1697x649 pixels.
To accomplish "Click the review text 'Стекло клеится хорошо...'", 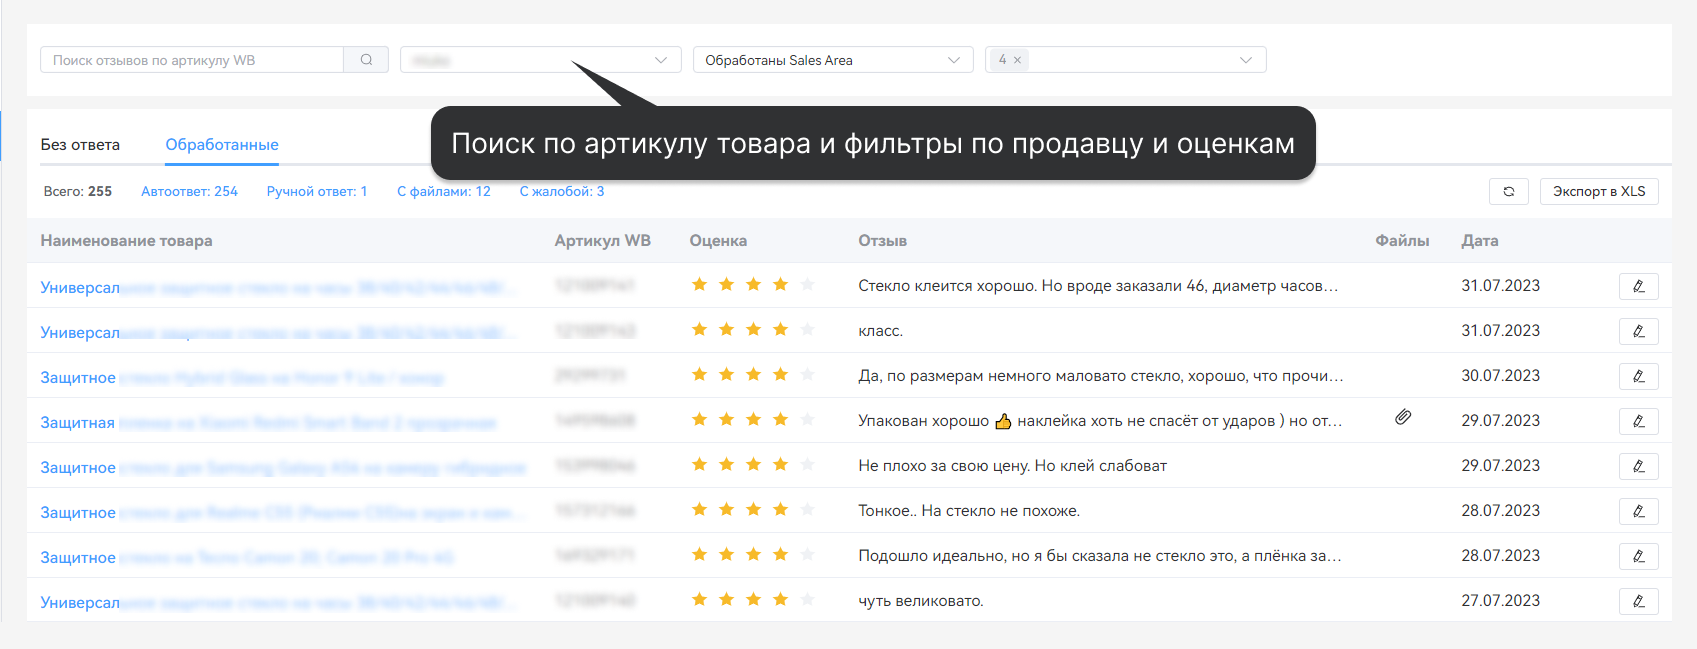I will pos(1098,286).
